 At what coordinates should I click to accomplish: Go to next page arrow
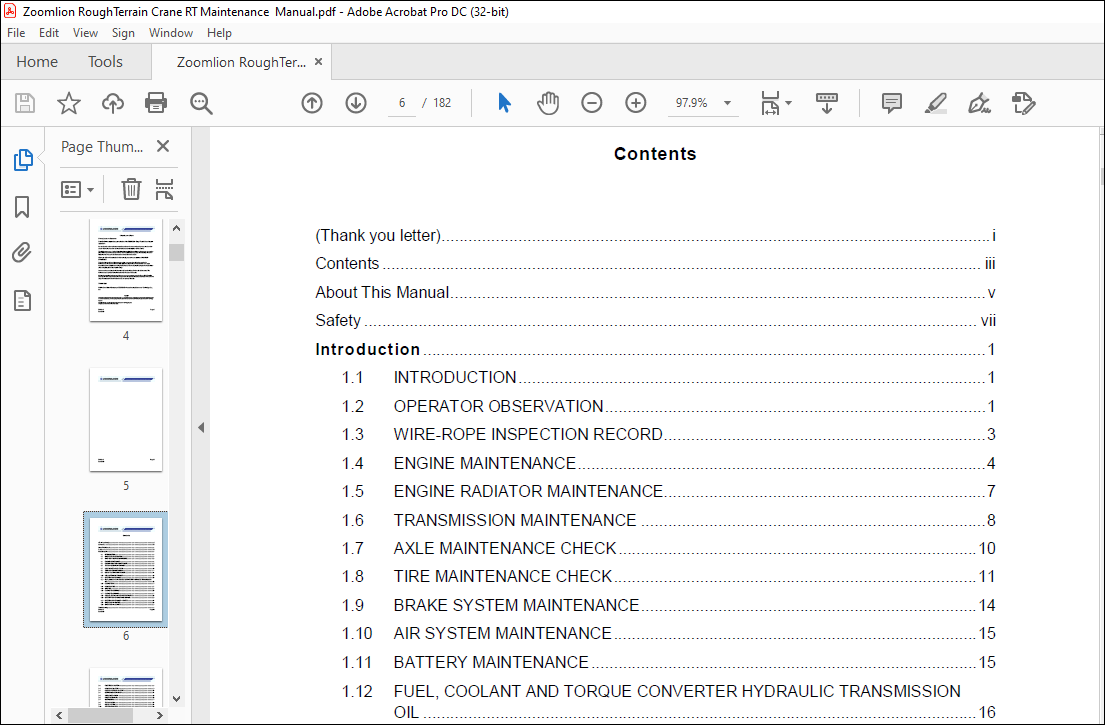(x=356, y=103)
